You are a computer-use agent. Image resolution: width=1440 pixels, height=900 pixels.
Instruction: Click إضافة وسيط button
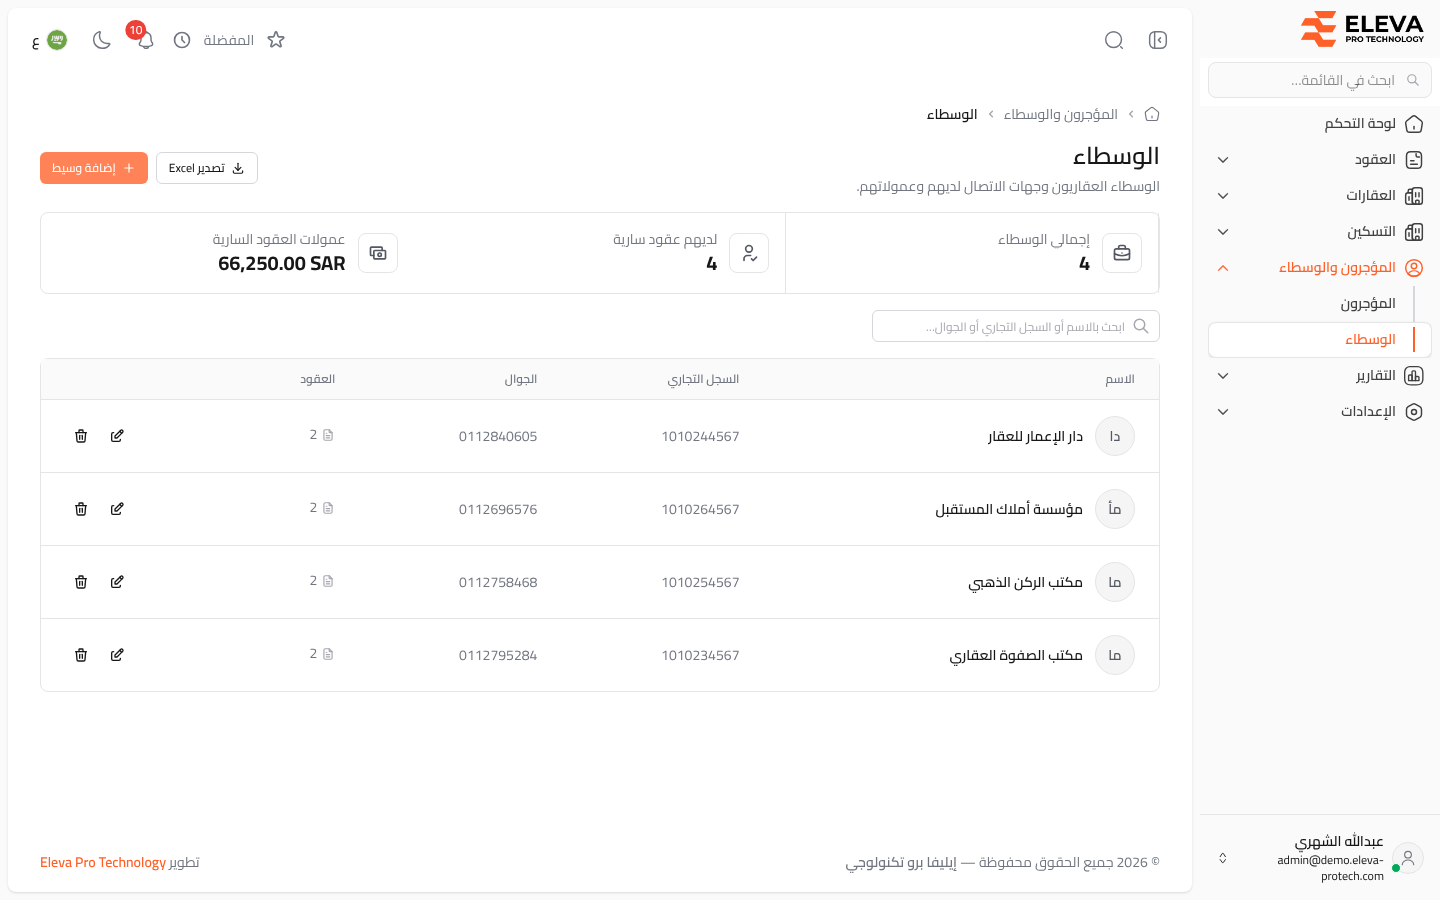coord(94,168)
